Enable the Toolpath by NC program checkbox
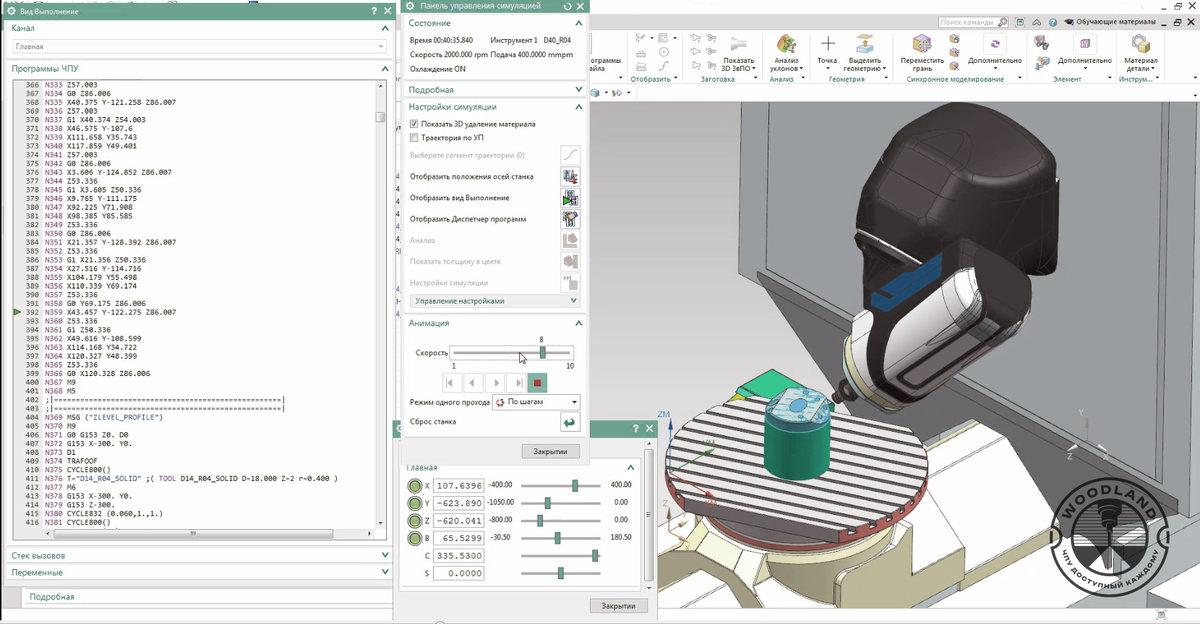1200x624 pixels. click(414, 138)
